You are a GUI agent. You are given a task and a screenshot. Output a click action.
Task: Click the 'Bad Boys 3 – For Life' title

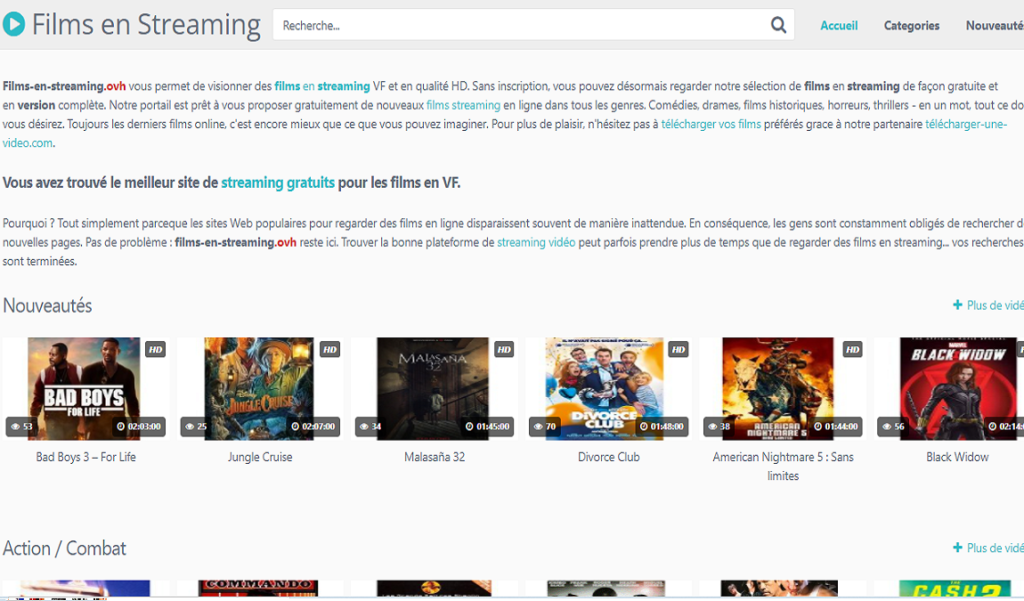click(86, 457)
